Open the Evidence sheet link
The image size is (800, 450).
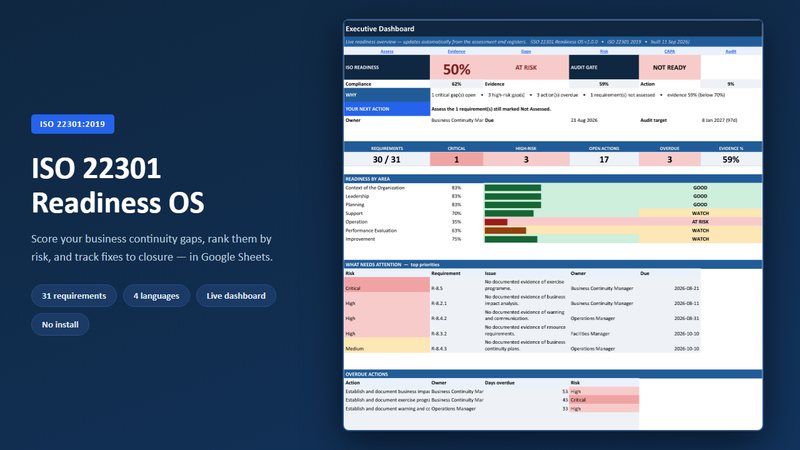pos(456,52)
